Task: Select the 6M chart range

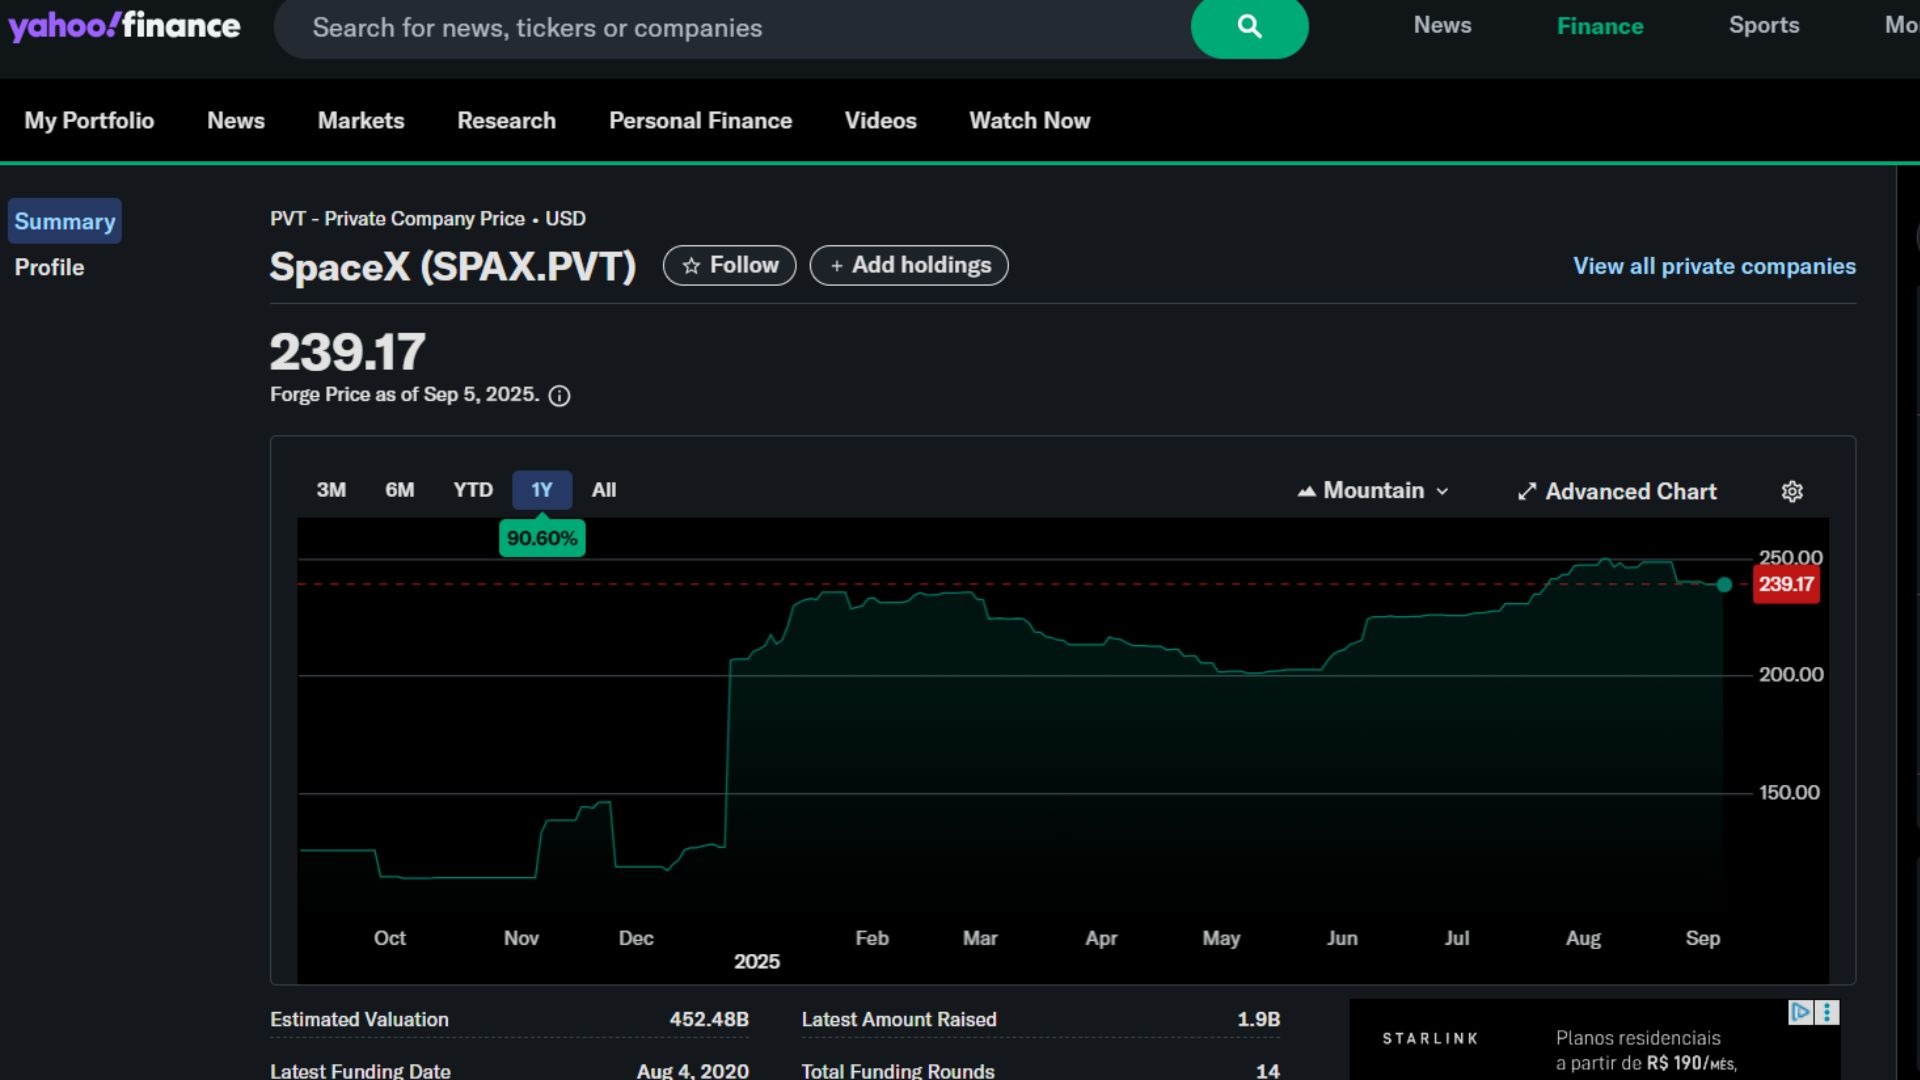Action: (x=399, y=490)
